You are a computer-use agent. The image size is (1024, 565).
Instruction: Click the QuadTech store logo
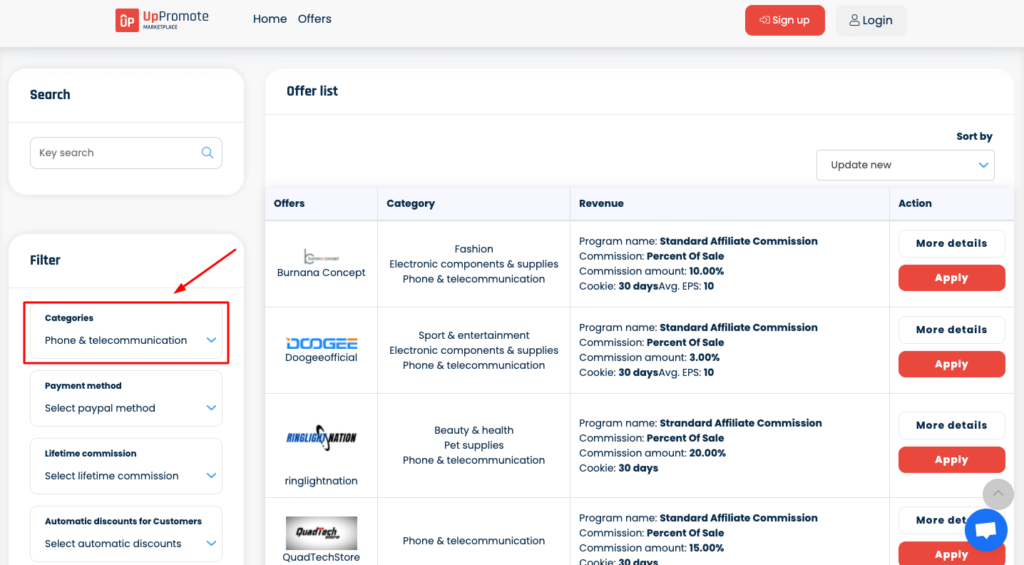click(x=321, y=532)
